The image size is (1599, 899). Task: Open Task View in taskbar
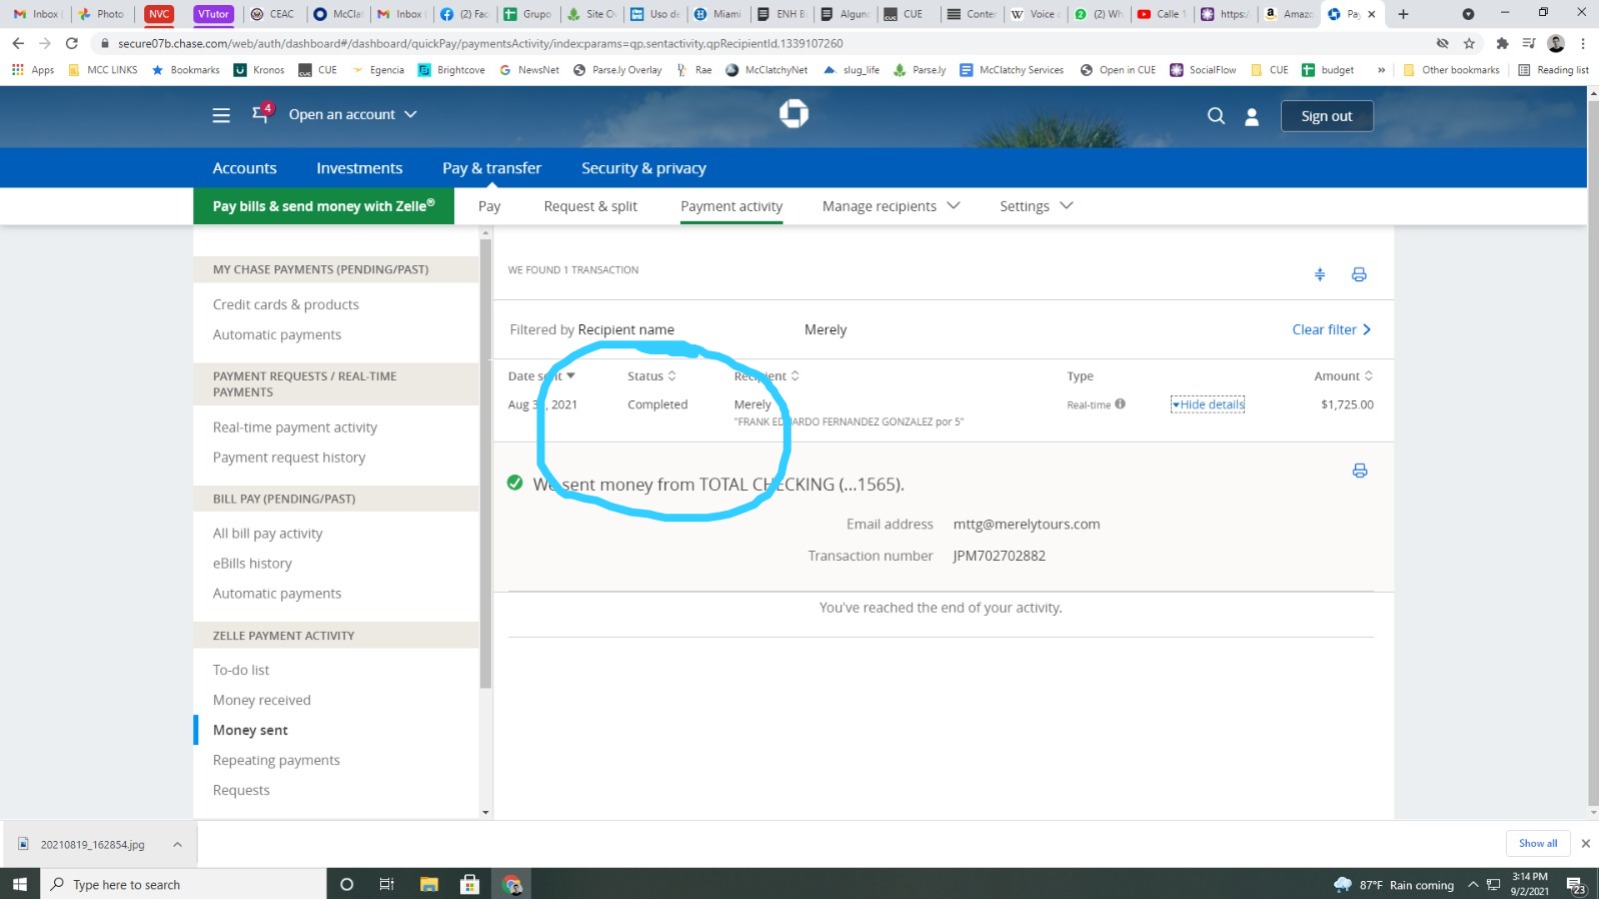(x=387, y=884)
